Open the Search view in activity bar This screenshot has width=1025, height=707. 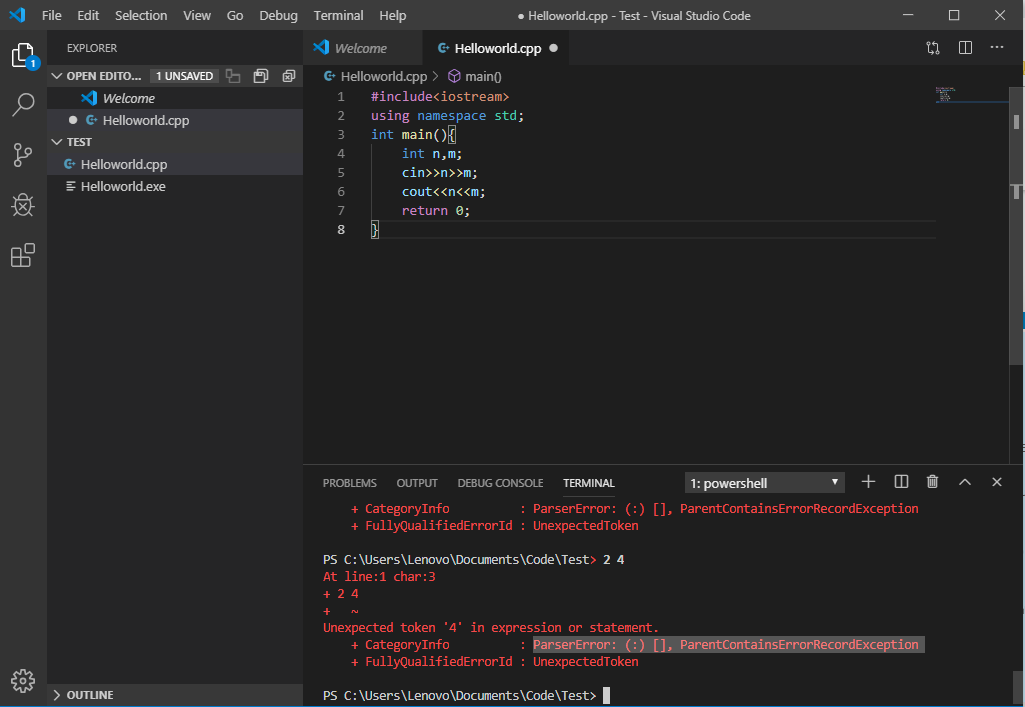tap(23, 104)
